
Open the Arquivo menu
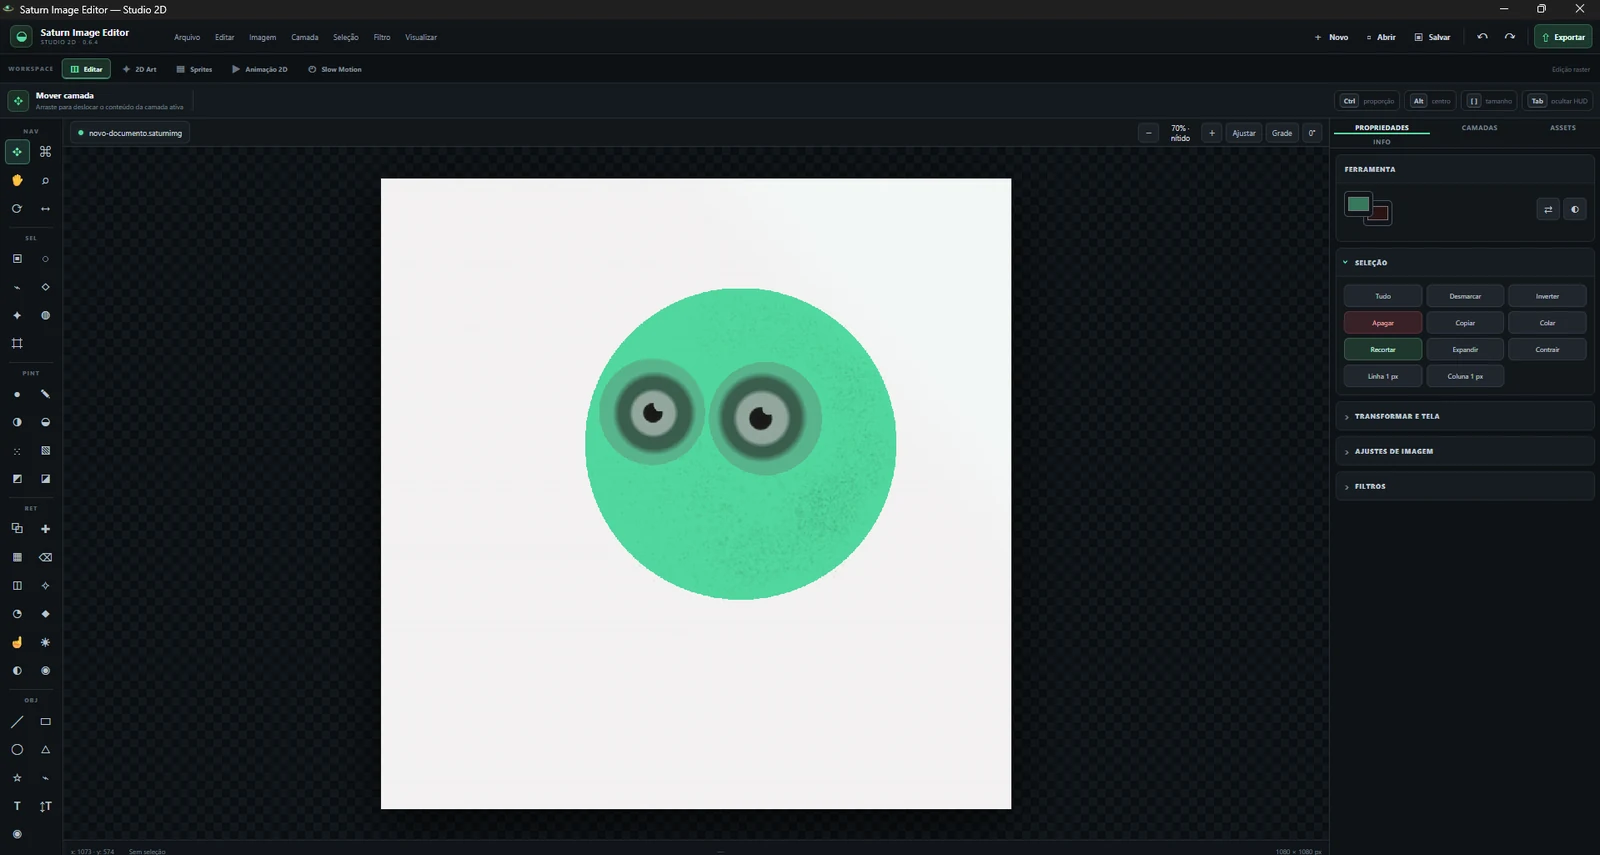pos(187,37)
